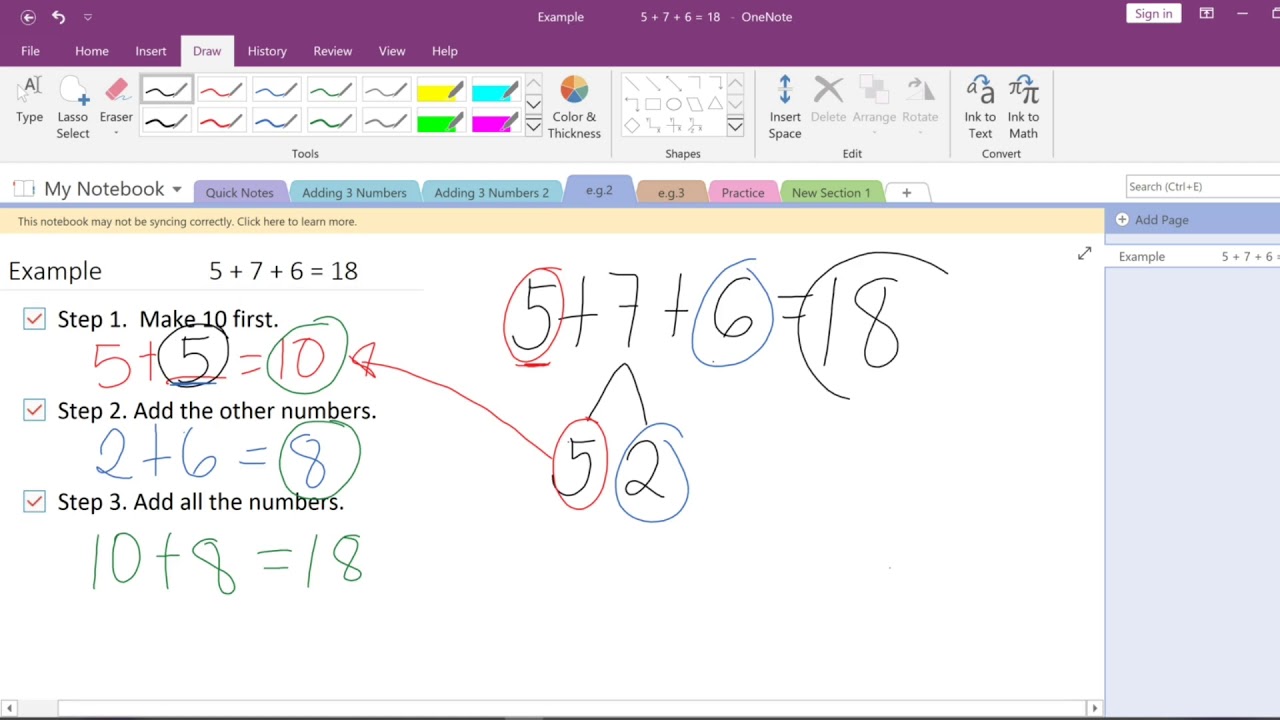Switch to the View ribbon tab
1280x720 pixels.
click(392, 51)
